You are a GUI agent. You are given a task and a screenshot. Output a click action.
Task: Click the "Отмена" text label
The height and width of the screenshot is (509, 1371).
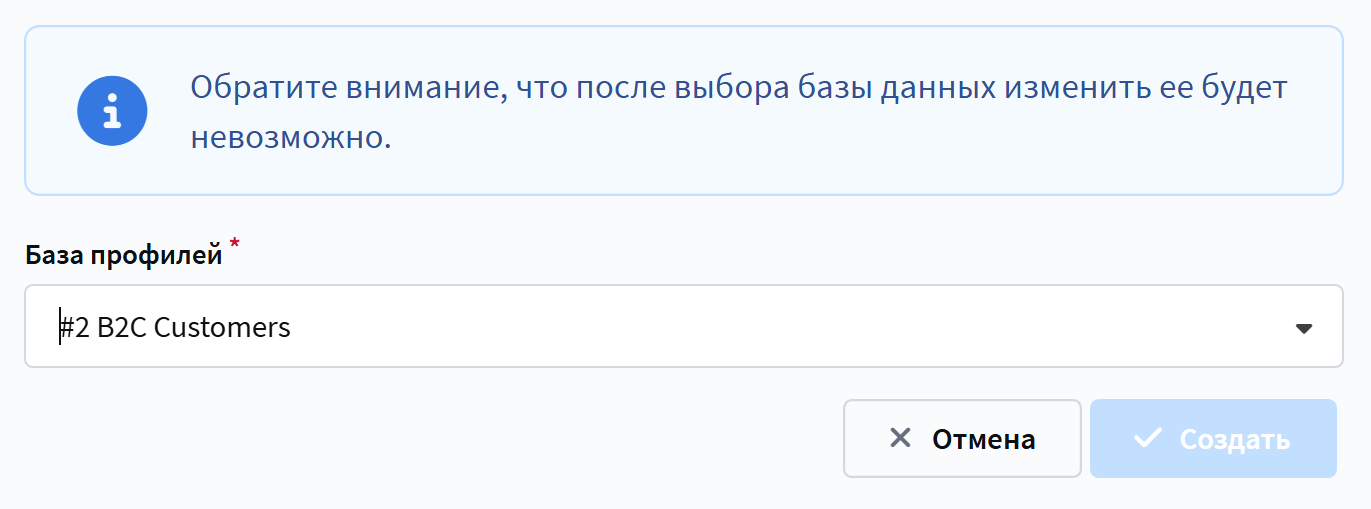[983, 439]
